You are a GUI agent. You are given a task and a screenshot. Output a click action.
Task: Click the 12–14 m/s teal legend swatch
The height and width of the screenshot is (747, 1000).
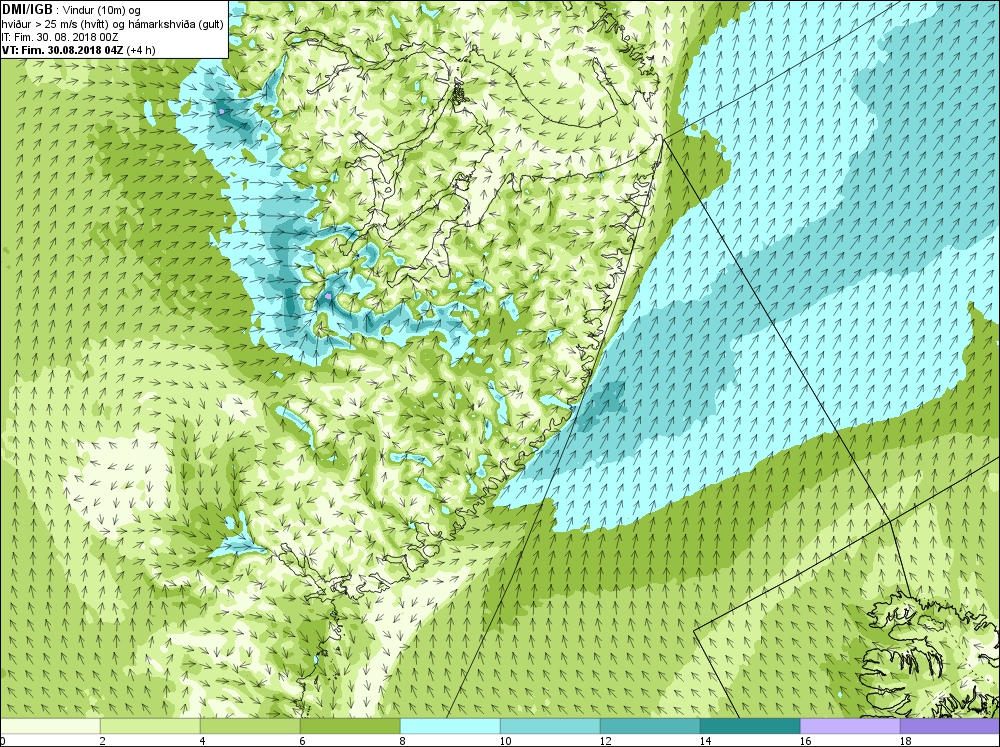click(650, 726)
